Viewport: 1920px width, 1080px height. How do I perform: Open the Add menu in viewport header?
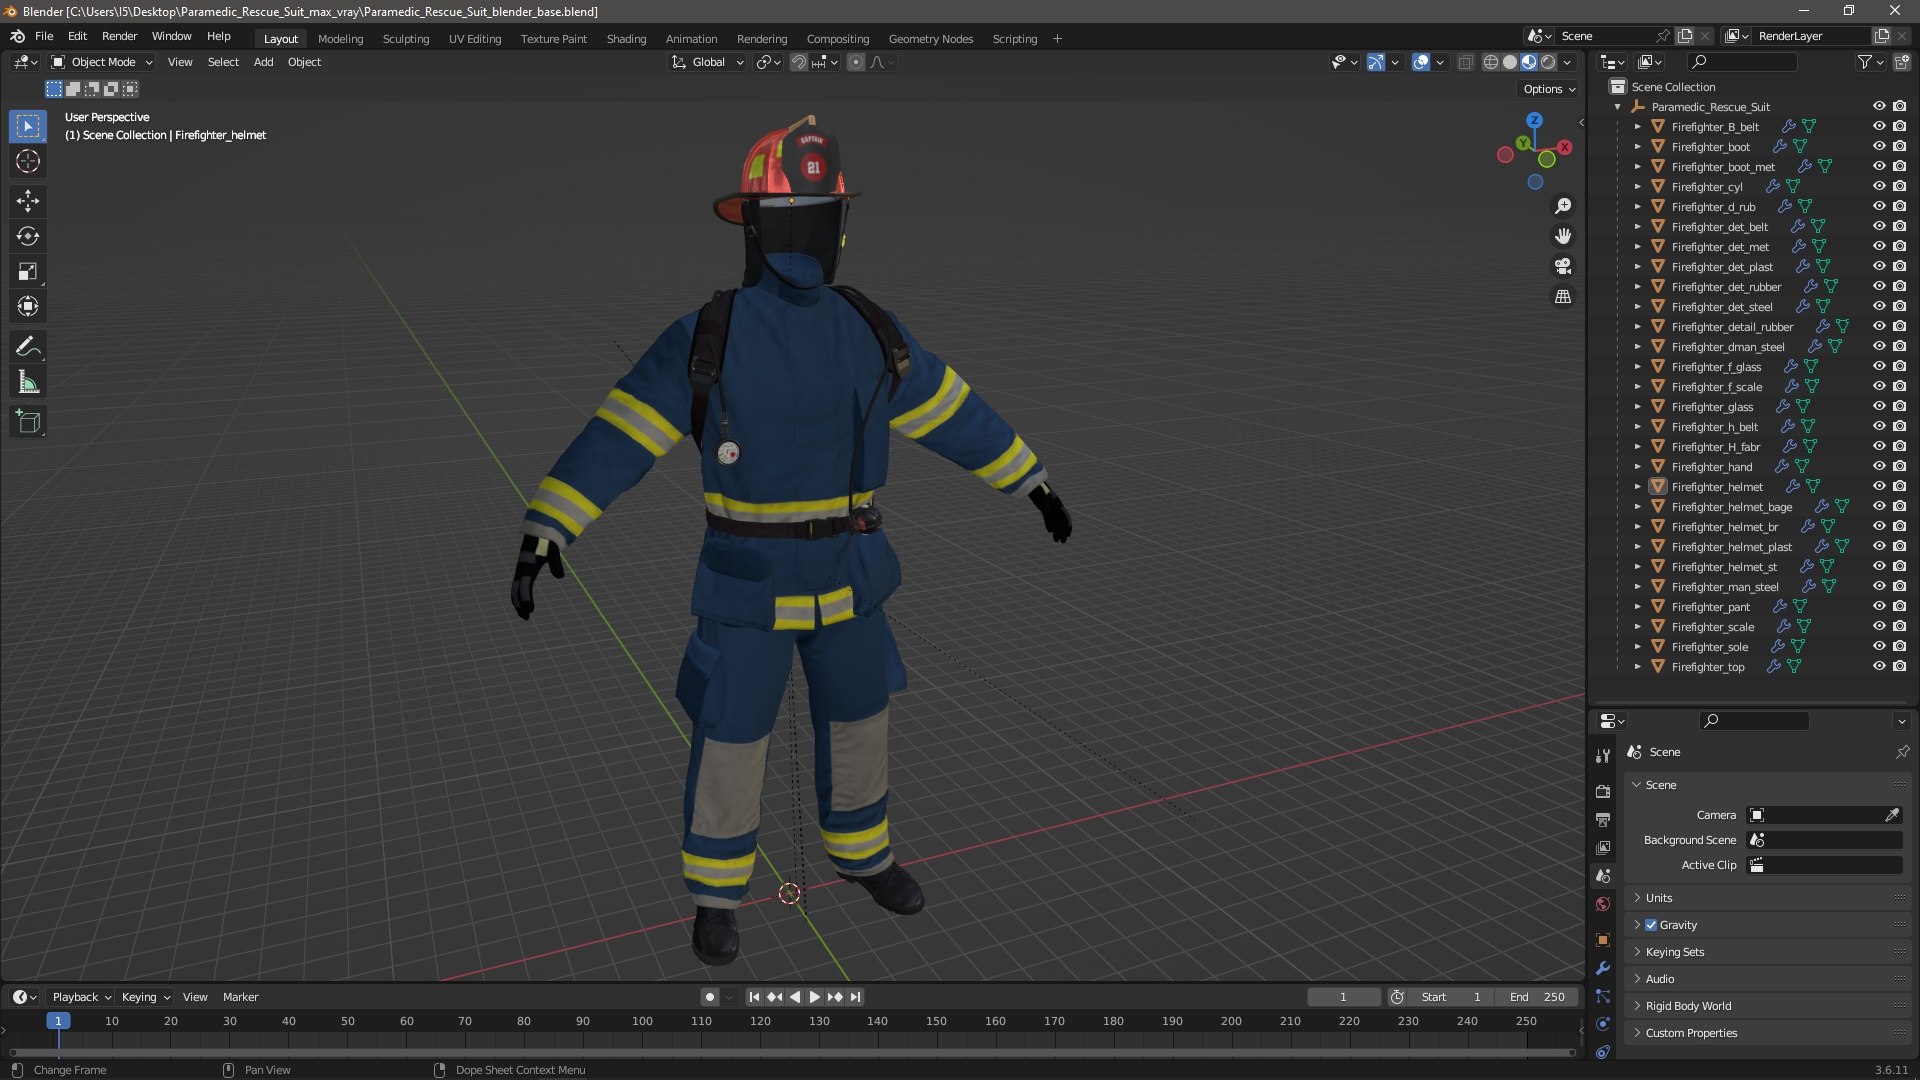[x=263, y=62]
